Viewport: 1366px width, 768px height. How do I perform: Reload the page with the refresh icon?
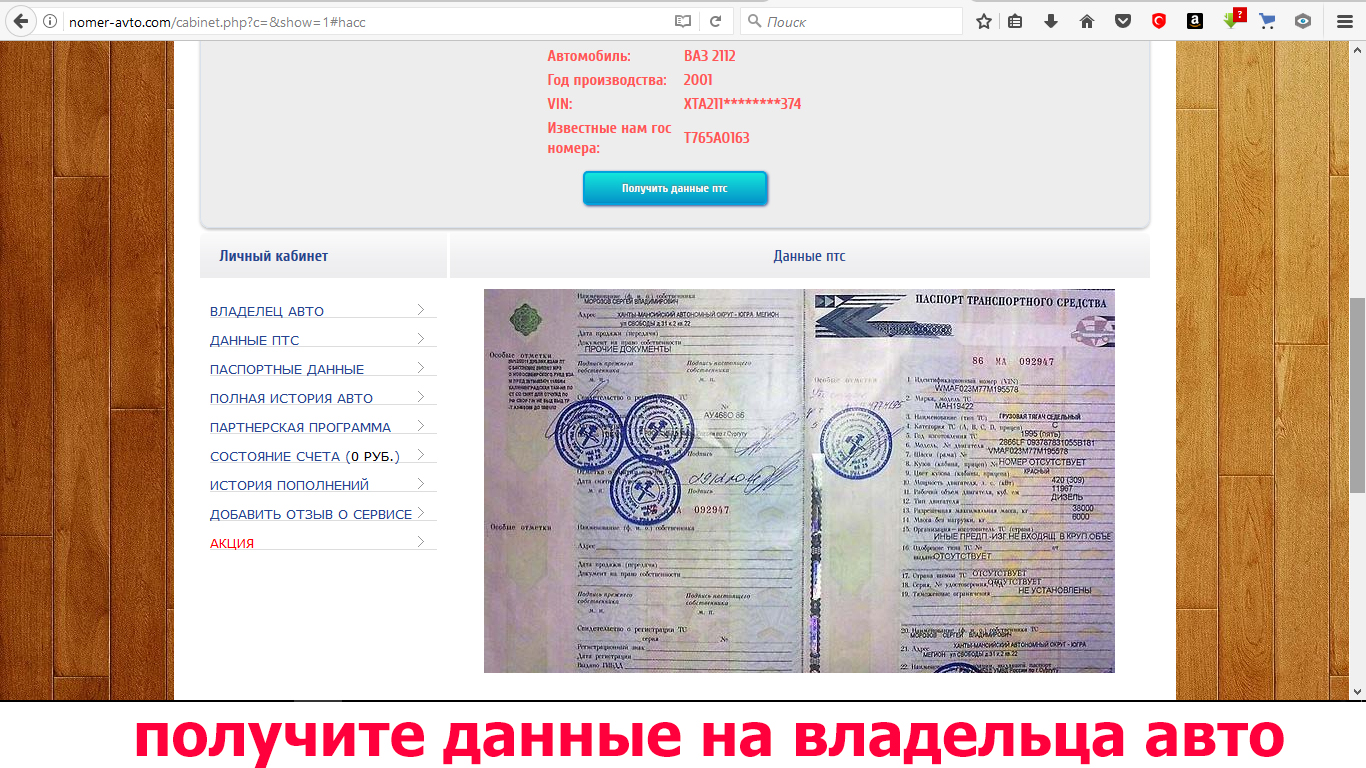(x=716, y=21)
